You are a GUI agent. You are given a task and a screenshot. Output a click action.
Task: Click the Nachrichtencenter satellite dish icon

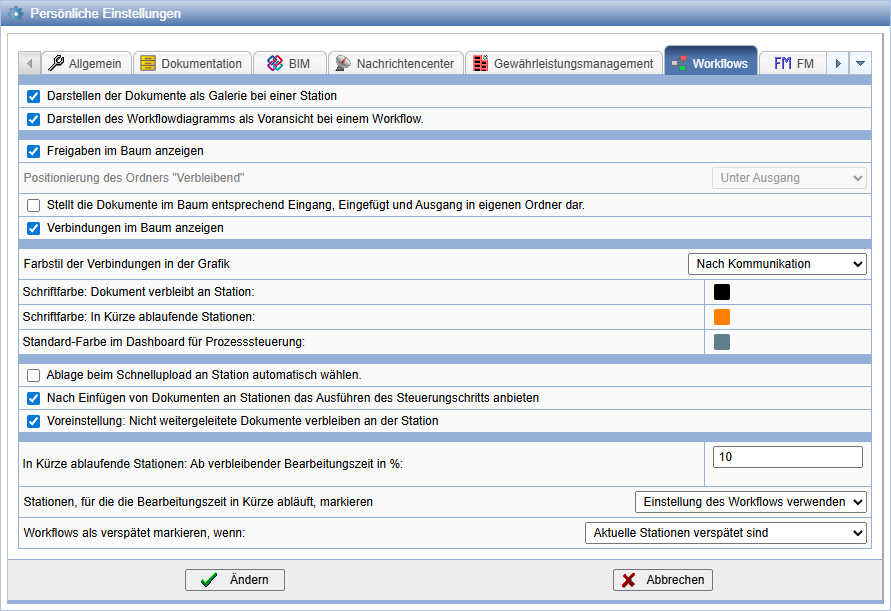tap(343, 63)
